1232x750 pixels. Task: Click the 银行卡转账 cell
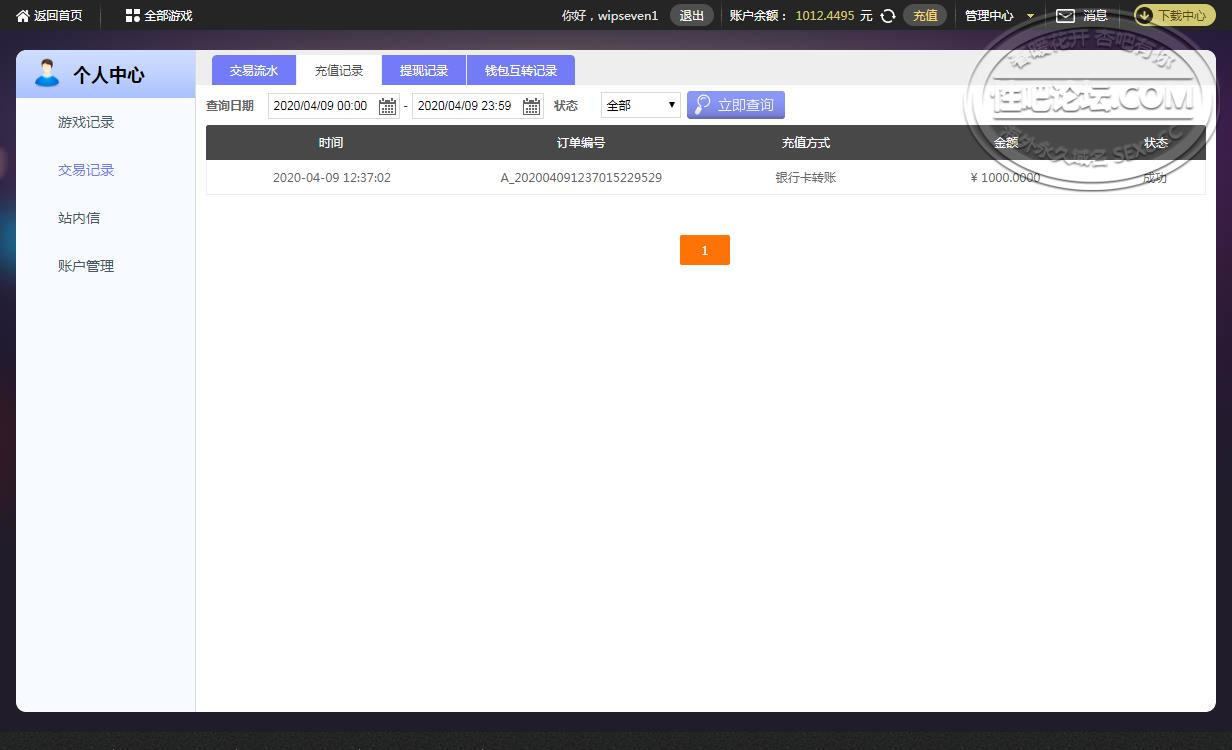click(806, 178)
